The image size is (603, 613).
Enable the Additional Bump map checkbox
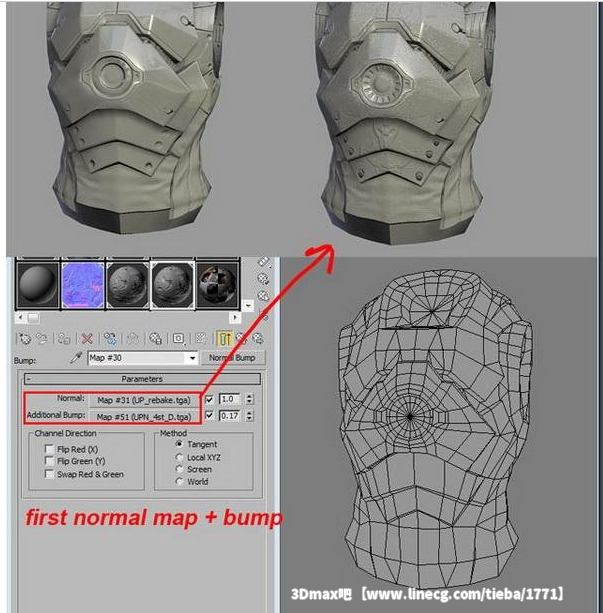209,415
